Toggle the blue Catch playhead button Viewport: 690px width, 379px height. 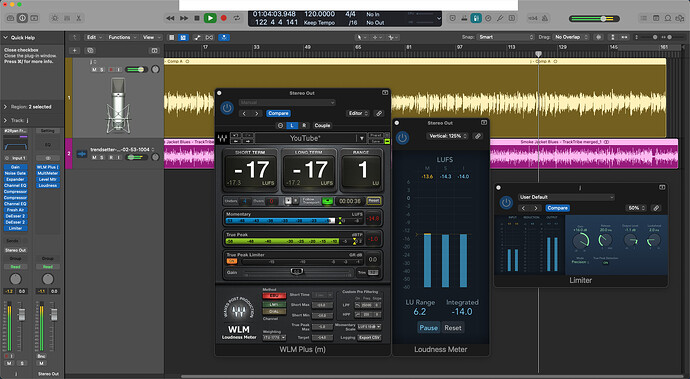click(224, 37)
